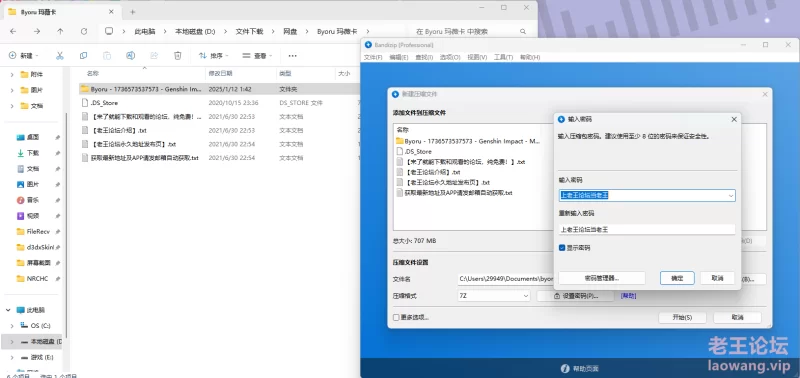Click the back arrow in File Explorer
The height and width of the screenshot is (378, 800).
(x=13, y=31)
